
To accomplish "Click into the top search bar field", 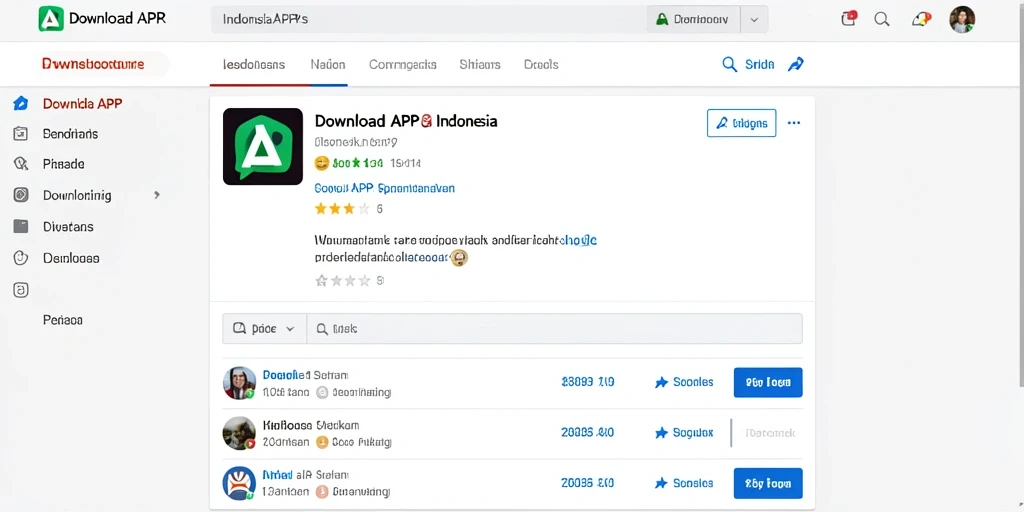I will tap(428, 20).
